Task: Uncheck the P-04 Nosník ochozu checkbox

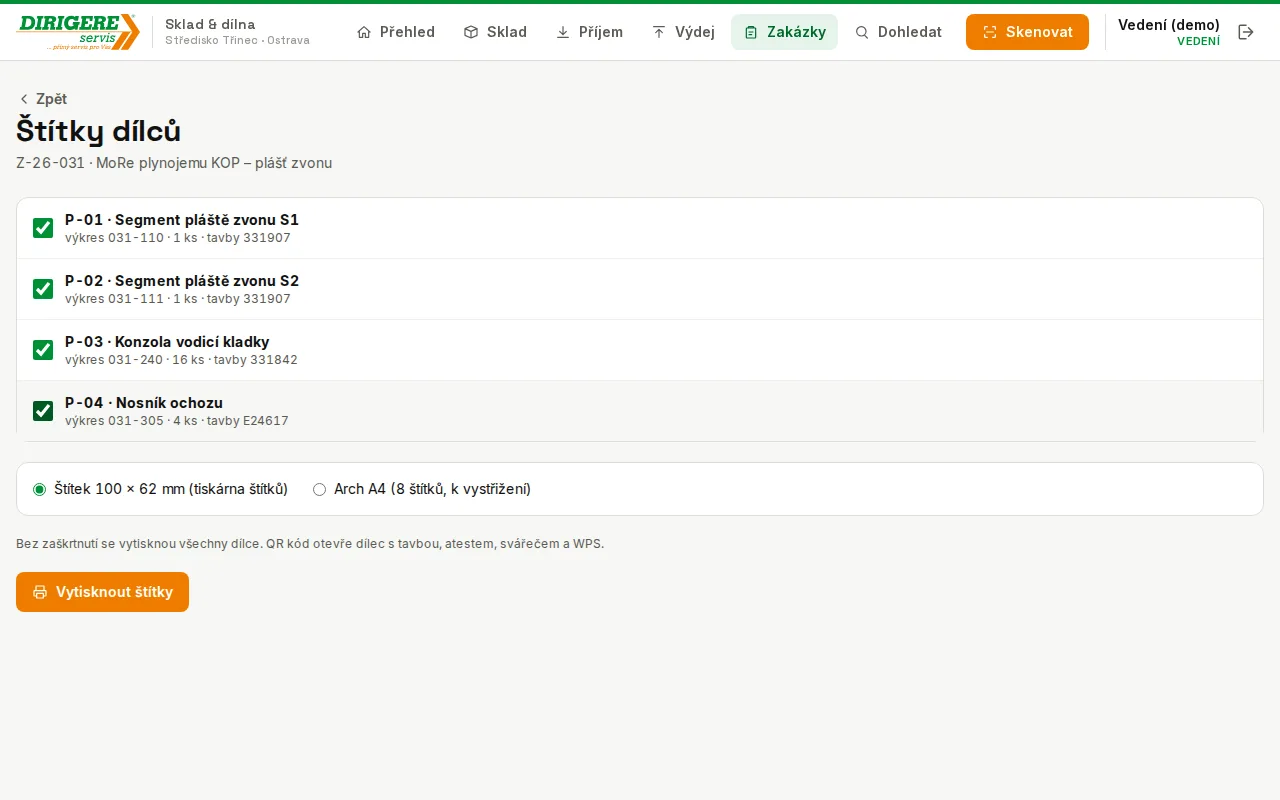Action: pyautogui.click(x=43, y=411)
